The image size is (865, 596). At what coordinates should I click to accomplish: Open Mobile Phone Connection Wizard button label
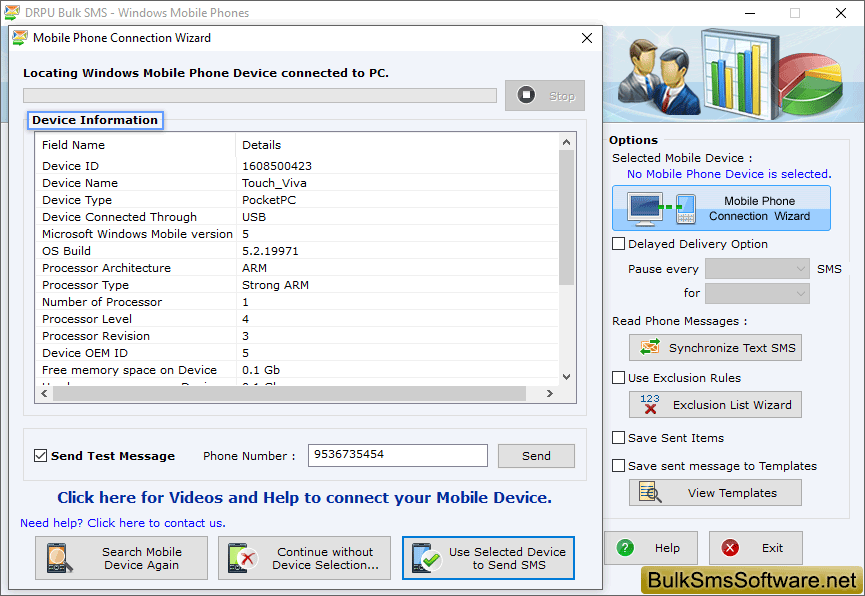click(759, 209)
